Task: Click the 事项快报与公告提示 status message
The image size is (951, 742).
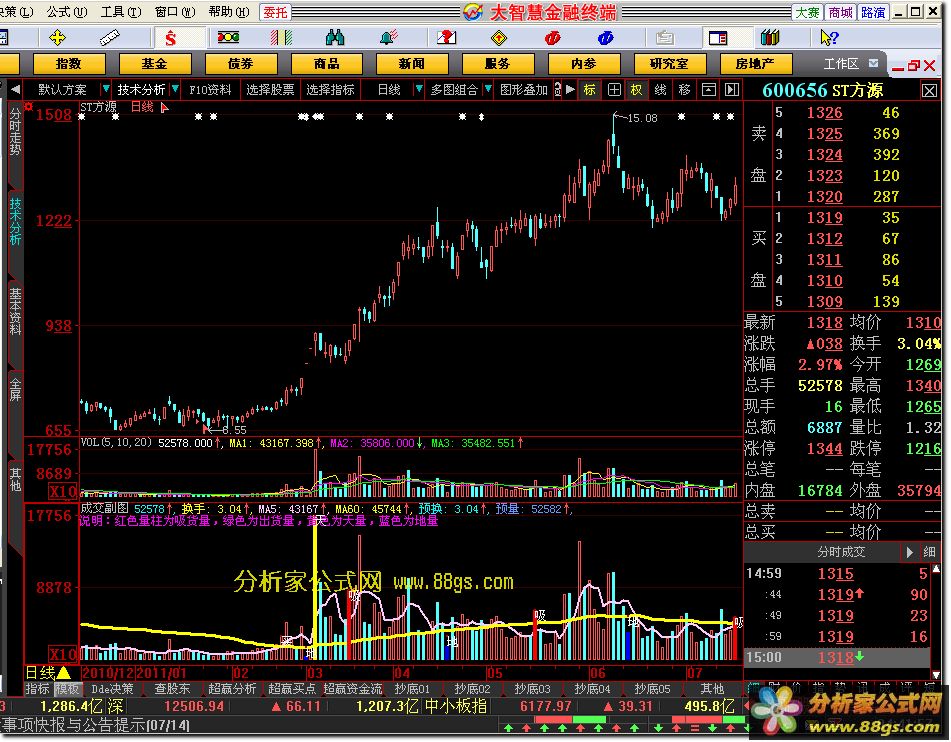Action: click(x=95, y=725)
